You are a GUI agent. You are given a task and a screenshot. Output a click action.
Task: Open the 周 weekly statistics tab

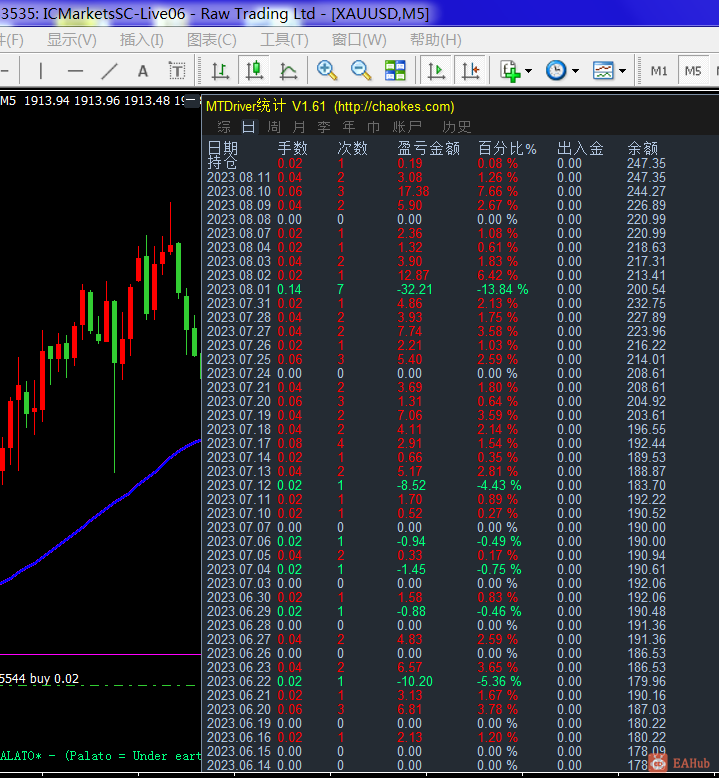(274, 127)
